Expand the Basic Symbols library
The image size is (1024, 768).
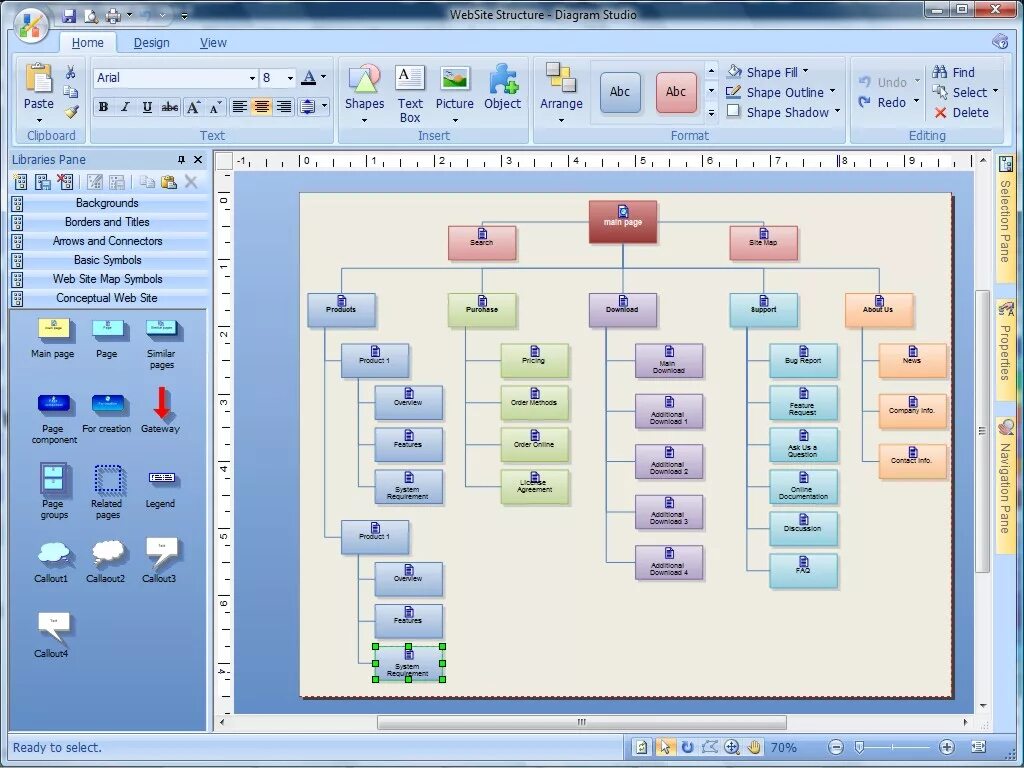click(108, 260)
